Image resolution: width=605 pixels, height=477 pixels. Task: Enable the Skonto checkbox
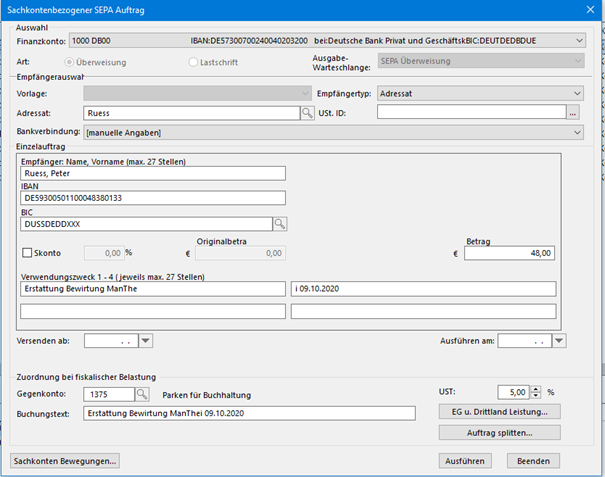[x=27, y=254]
